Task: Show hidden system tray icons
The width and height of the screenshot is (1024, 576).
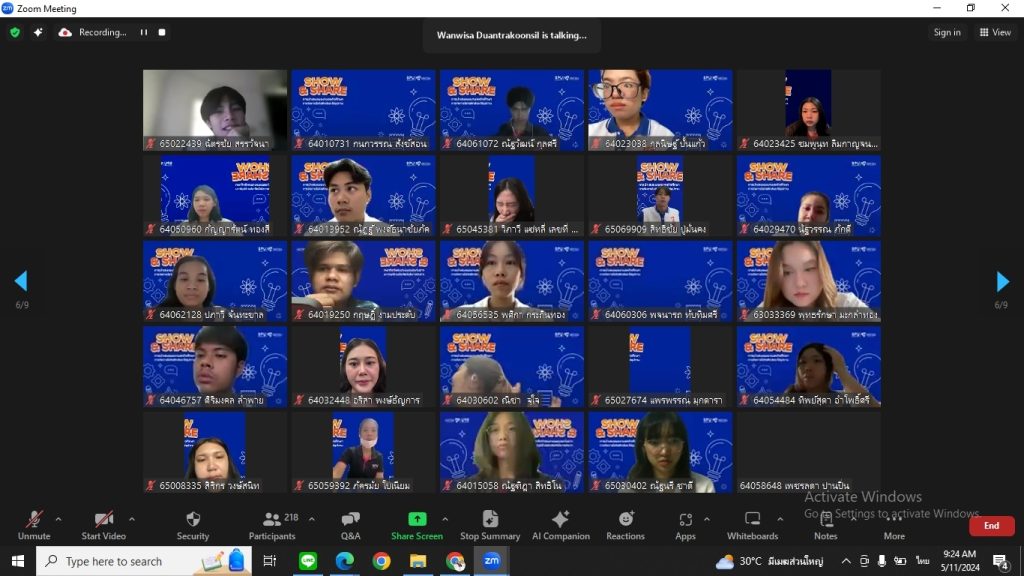Action: (846, 561)
